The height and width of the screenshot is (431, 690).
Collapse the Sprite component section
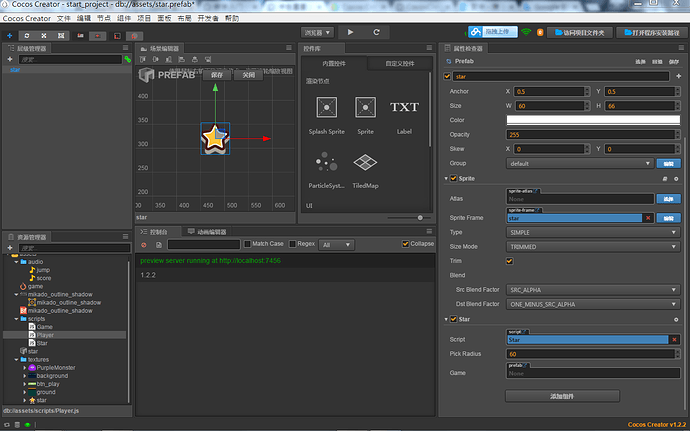[446, 179]
